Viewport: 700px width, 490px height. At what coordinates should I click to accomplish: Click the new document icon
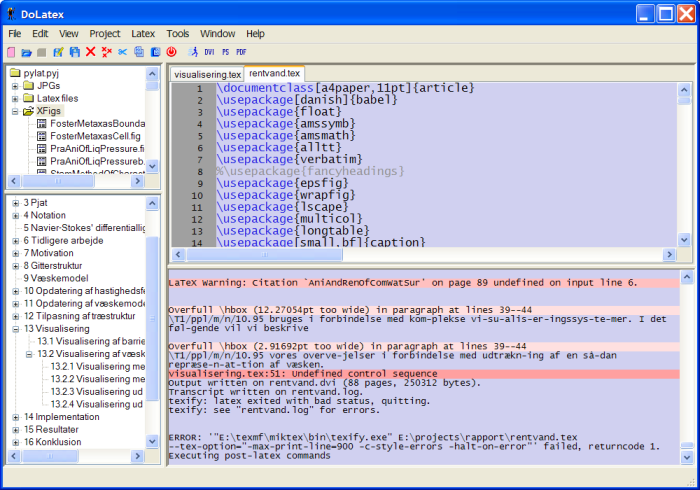tap(11, 51)
